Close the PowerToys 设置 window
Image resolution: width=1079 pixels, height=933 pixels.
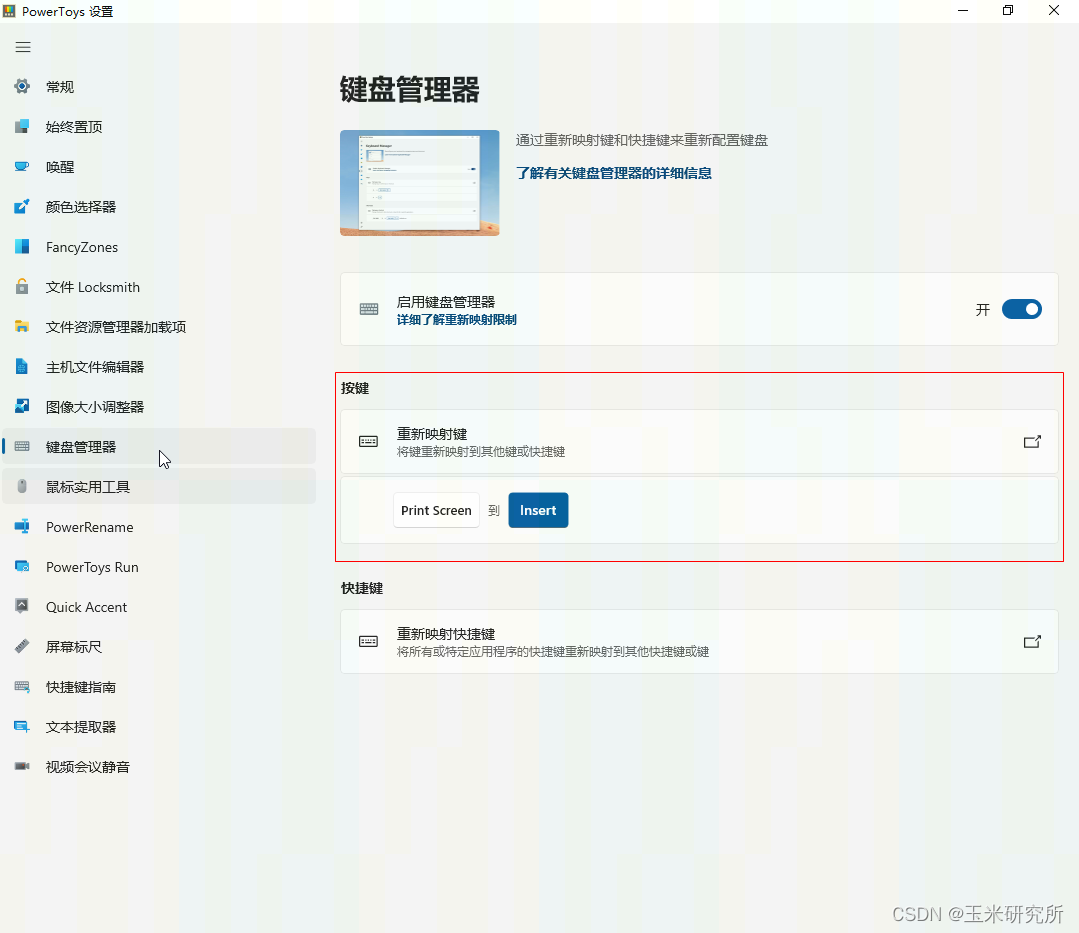point(1054,10)
